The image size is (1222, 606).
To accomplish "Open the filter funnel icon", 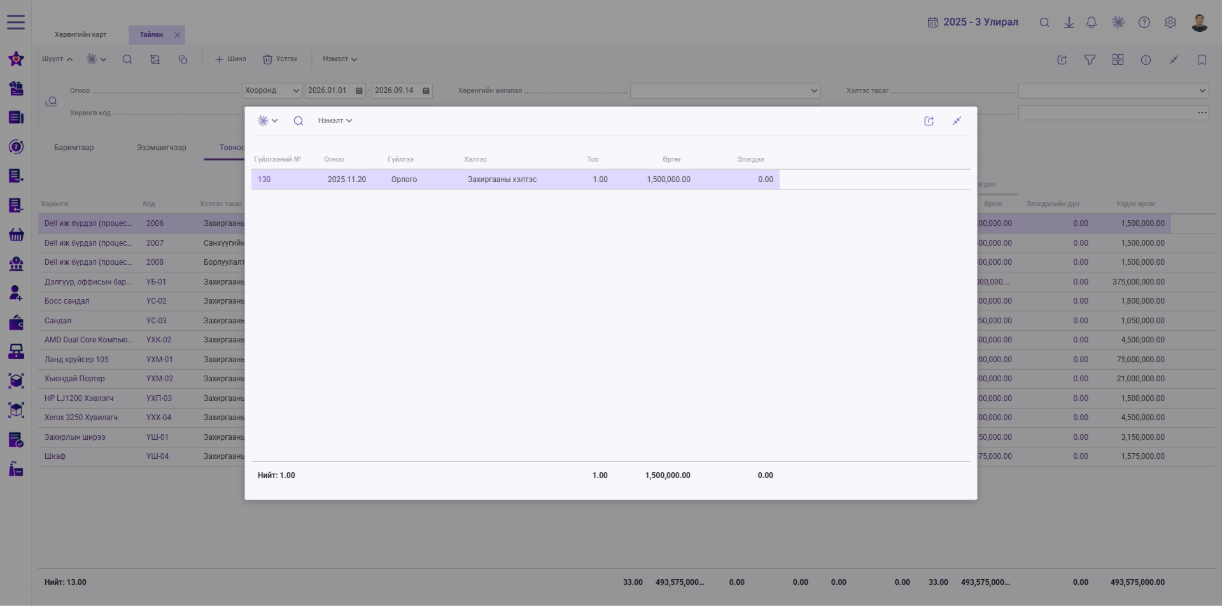I will (x=1090, y=60).
